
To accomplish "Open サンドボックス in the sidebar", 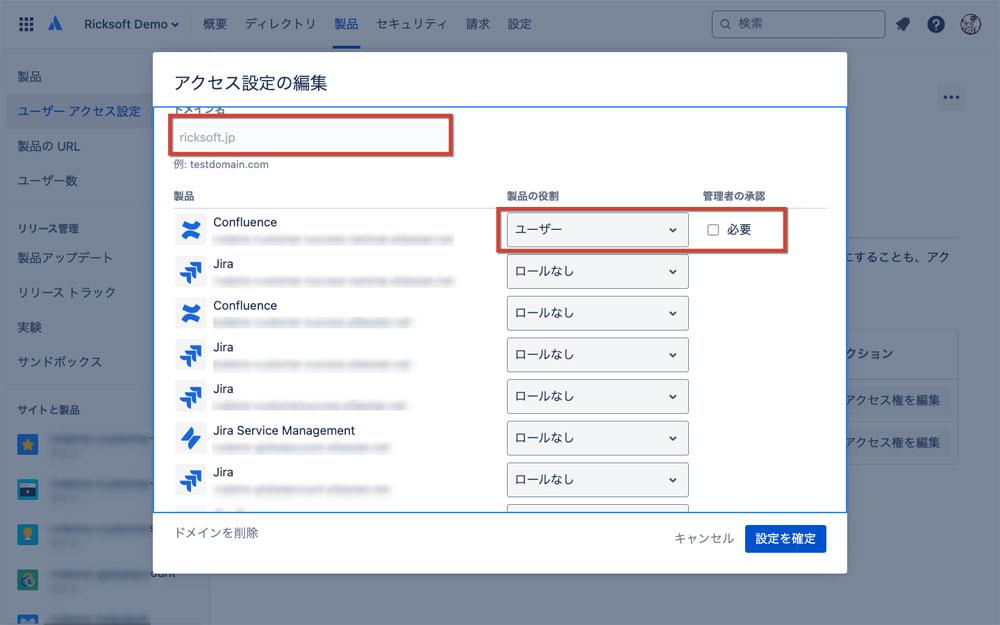I will click(60, 362).
